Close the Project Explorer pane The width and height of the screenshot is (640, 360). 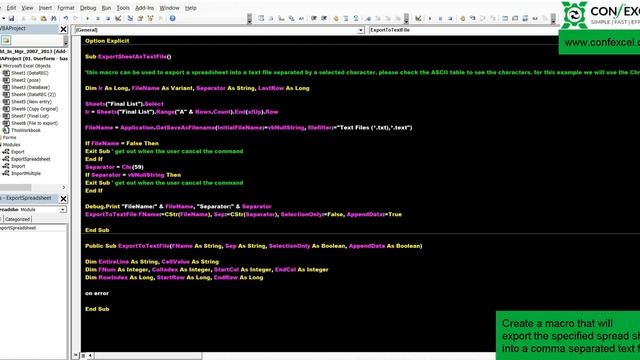pyautogui.click(x=63, y=29)
